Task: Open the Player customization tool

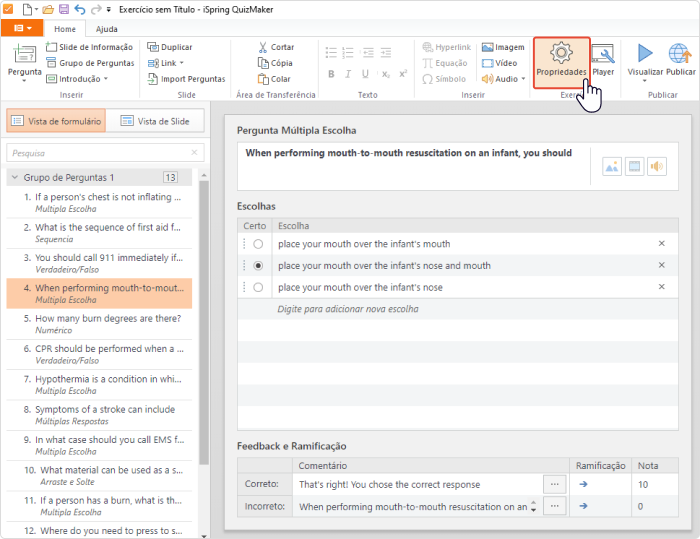Action: [603, 60]
